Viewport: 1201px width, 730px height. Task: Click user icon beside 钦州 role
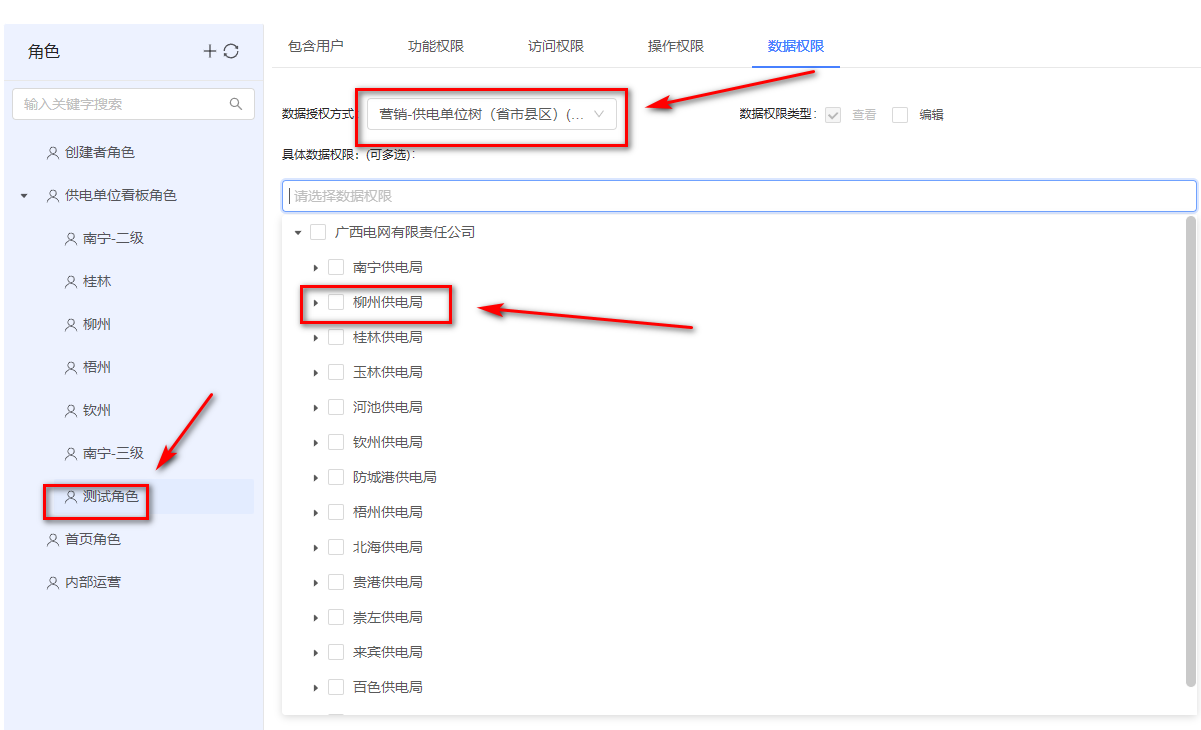coord(71,411)
